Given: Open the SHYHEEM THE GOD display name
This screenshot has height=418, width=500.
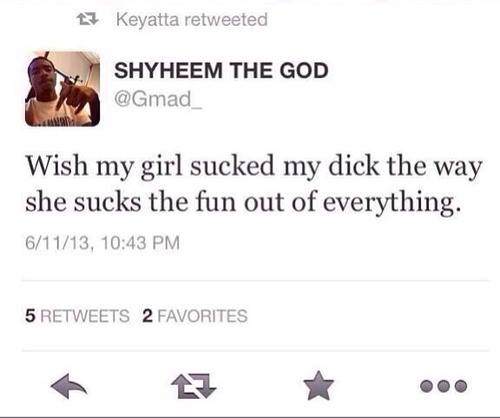Looking at the screenshot, I should [x=221, y=70].
